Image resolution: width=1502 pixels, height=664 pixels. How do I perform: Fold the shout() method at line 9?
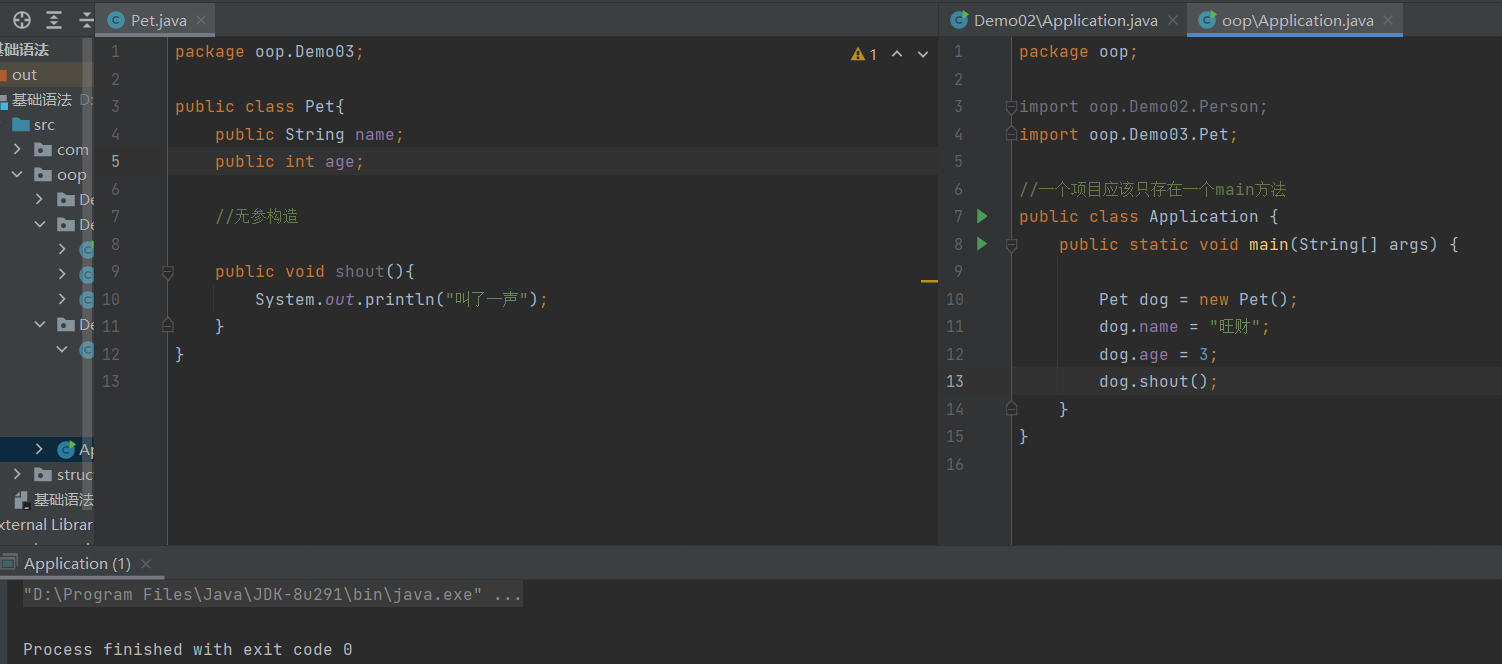168,272
